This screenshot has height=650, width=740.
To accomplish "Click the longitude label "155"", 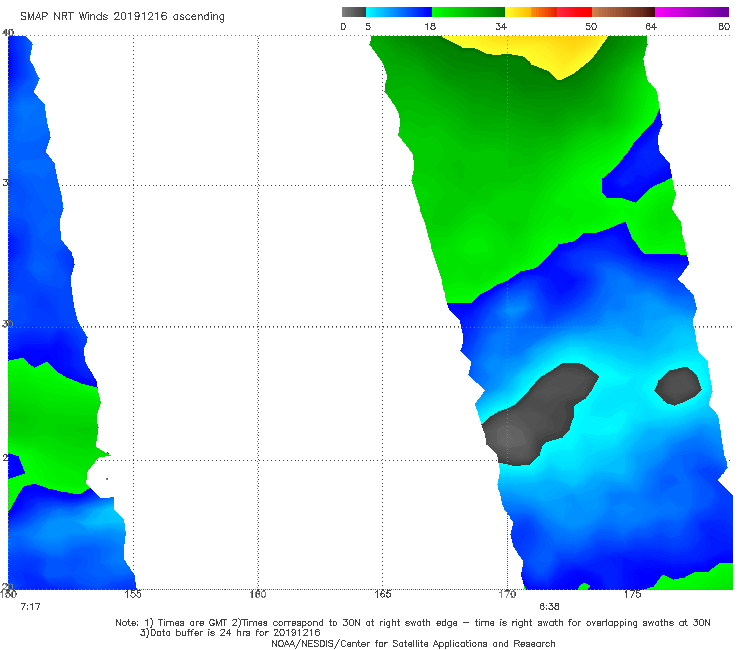I will (133, 594).
